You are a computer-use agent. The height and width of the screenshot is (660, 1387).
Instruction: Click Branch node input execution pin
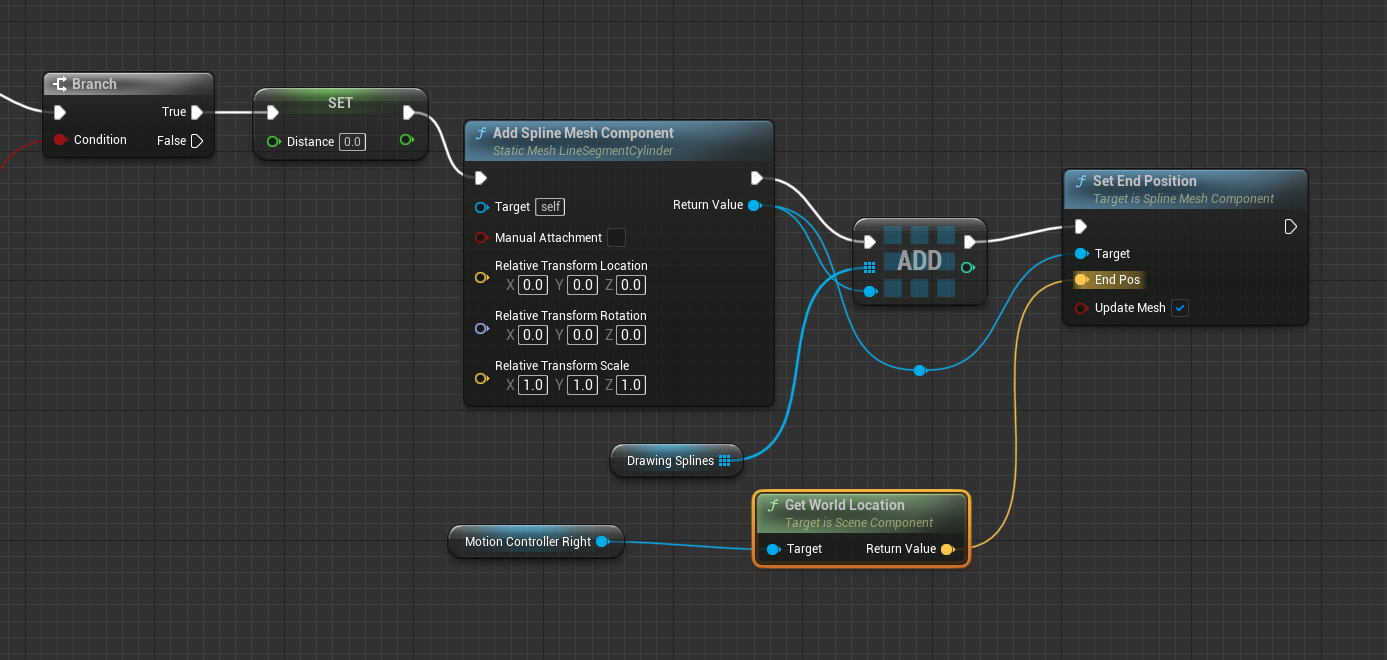60,112
